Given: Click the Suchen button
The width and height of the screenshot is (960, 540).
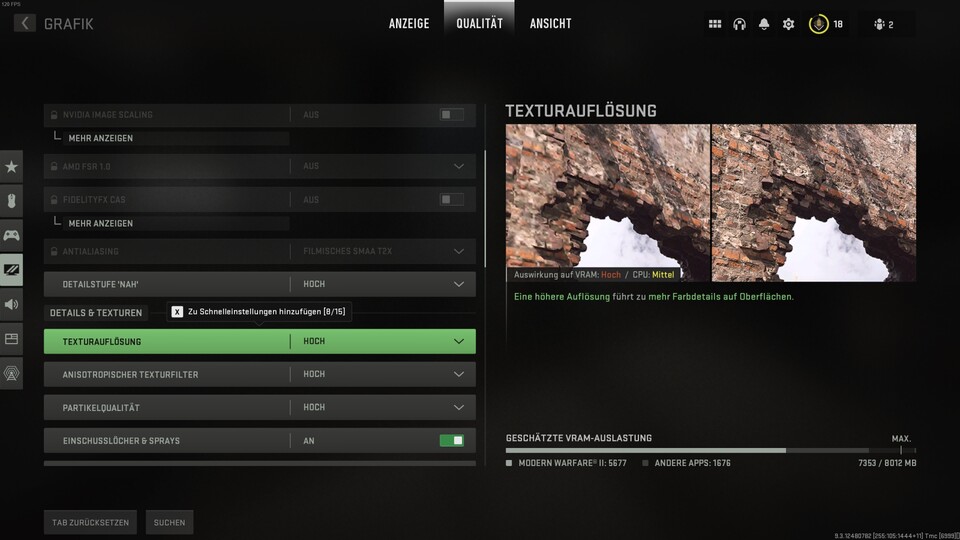Looking at the screenshot, I should [x=169, y=522].
